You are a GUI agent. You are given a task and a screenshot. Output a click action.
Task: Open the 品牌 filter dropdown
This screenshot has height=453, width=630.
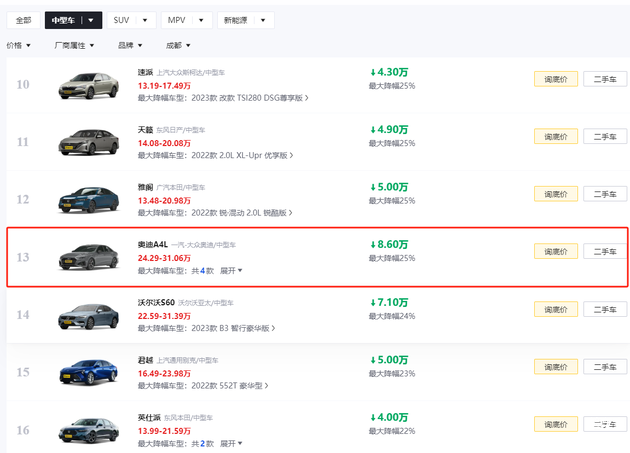click(130, 45)
